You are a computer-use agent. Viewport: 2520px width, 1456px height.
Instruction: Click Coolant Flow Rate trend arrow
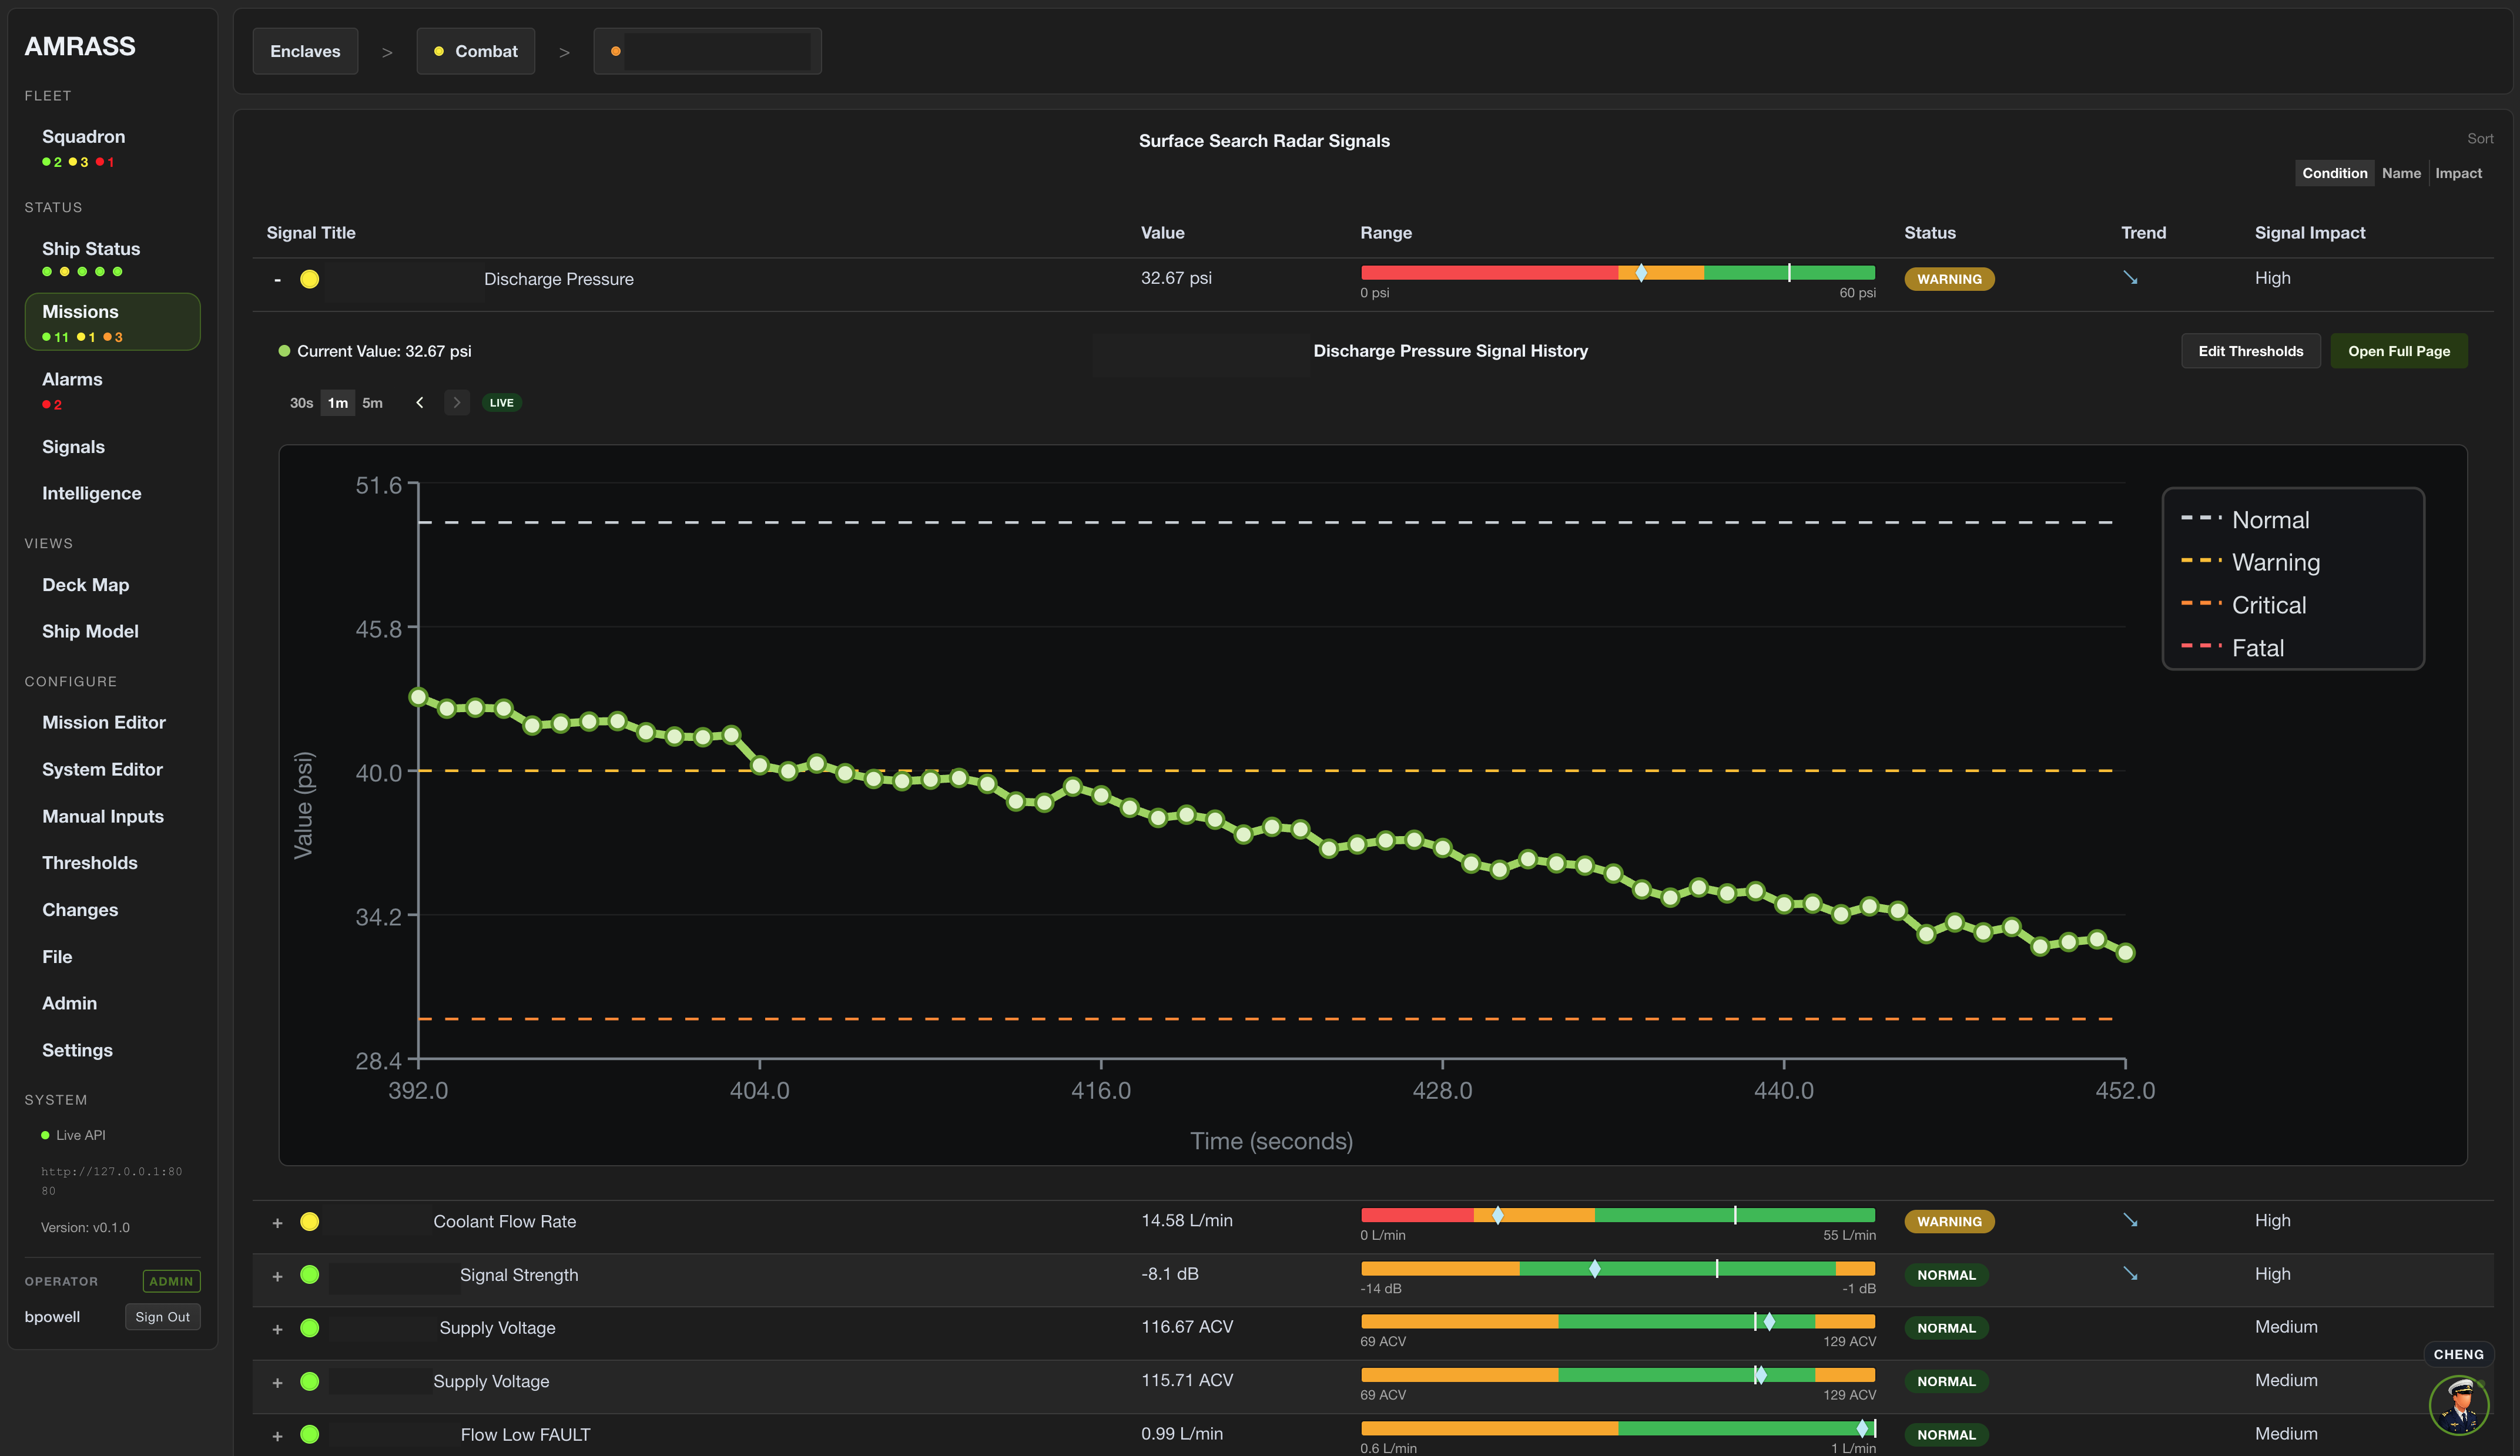point(2130,1220)
